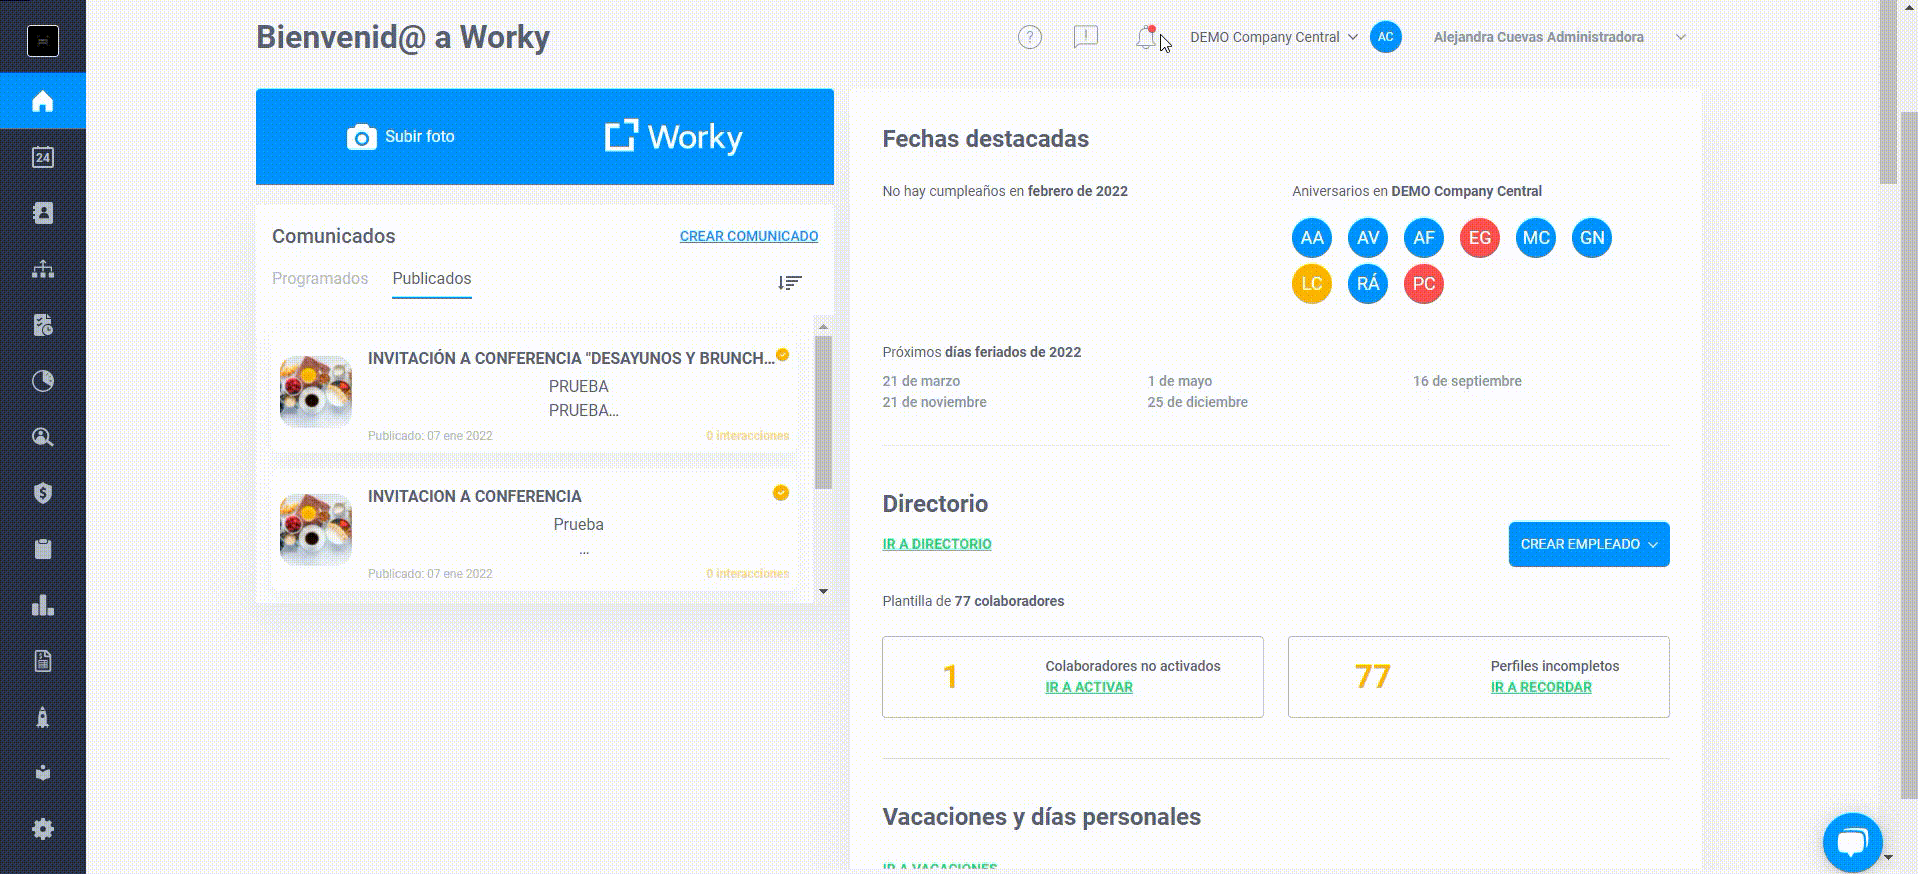Click the Comunicados list scrollbar thumb
Viewport: 1918px width, 874px height.
point(823,412)
